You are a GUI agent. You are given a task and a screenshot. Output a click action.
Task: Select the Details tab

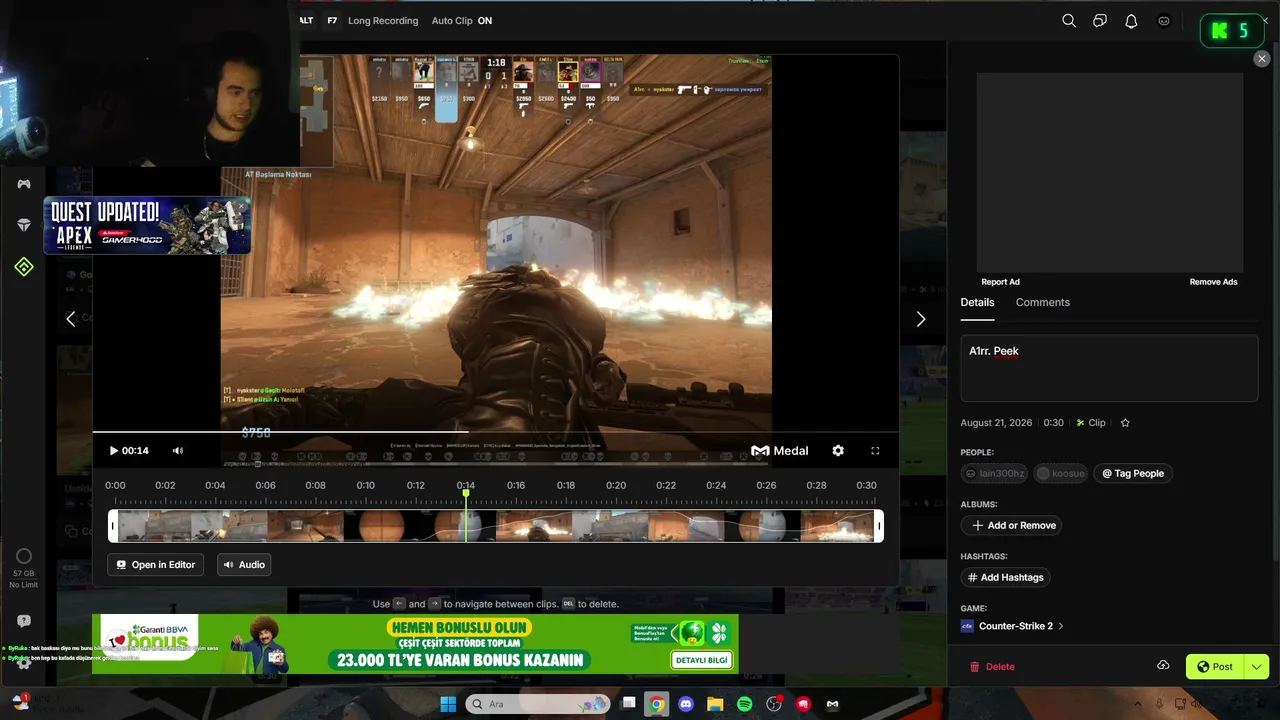click(x=977, y=302)
